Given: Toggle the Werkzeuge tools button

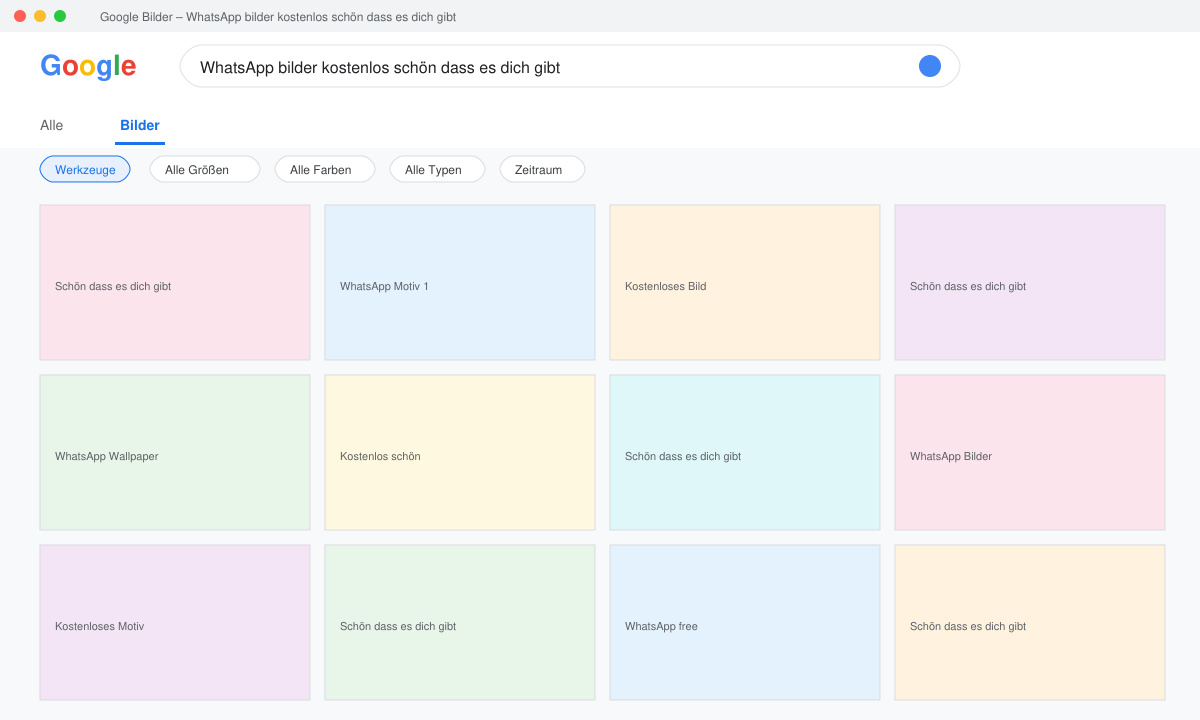Looking at the screenshot, I should coord(85,170).
